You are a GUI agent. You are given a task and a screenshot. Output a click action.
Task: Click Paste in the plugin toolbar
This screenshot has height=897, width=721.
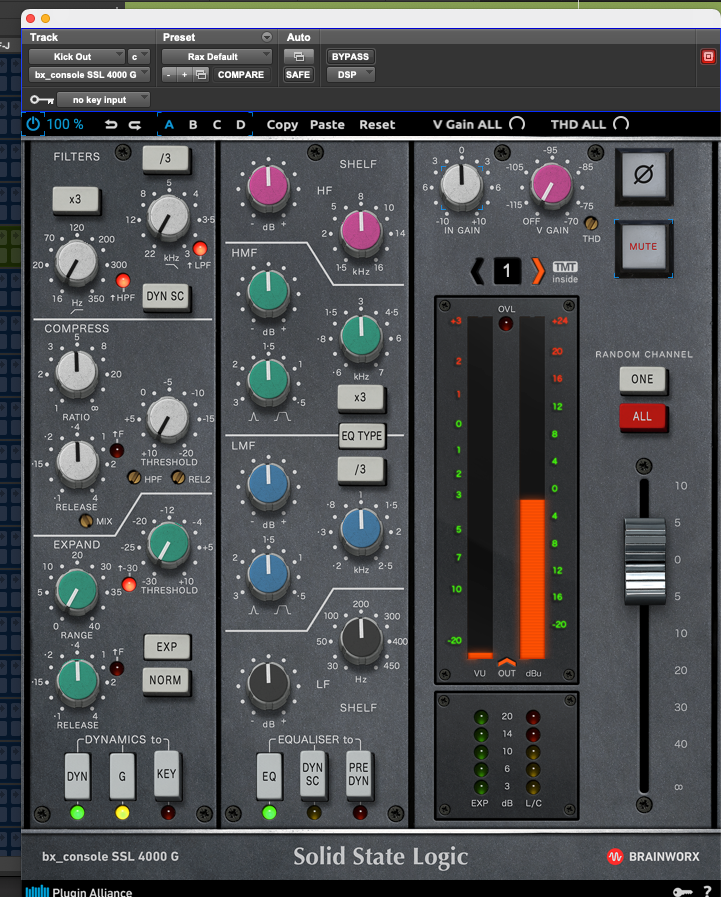327,125
